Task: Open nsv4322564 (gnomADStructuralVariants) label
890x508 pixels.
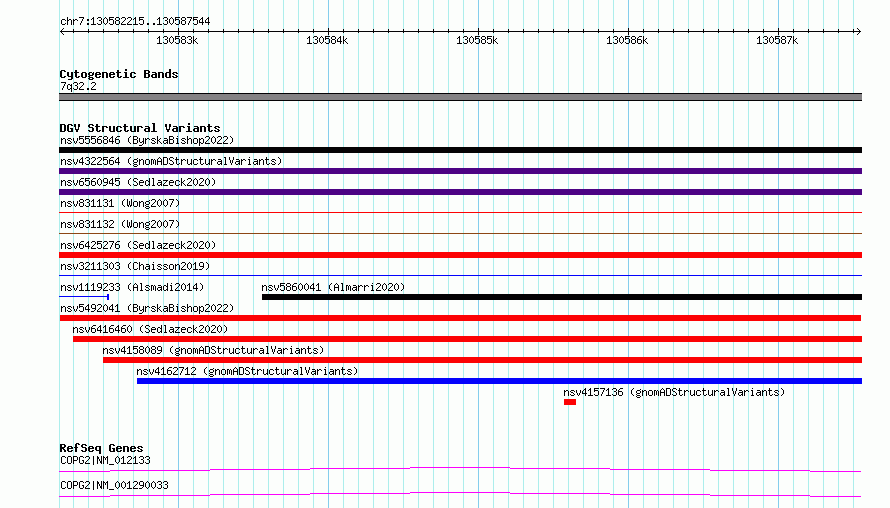Action: 171,161
